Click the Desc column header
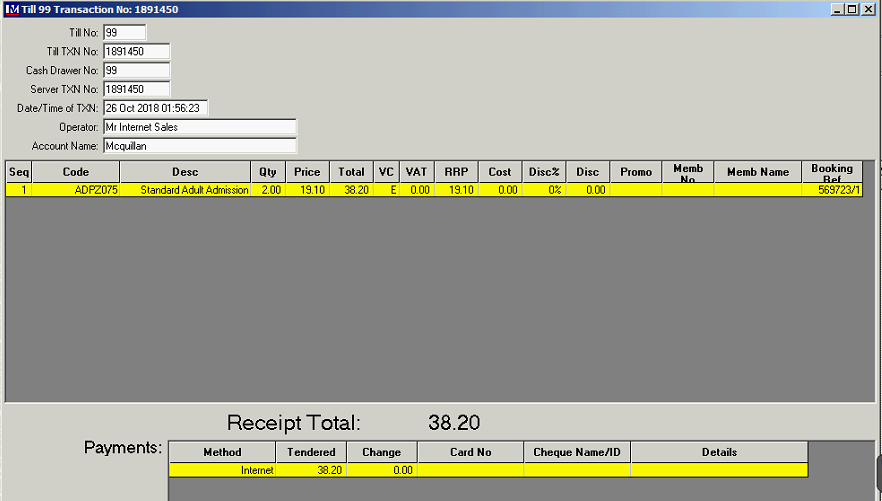 185,172
